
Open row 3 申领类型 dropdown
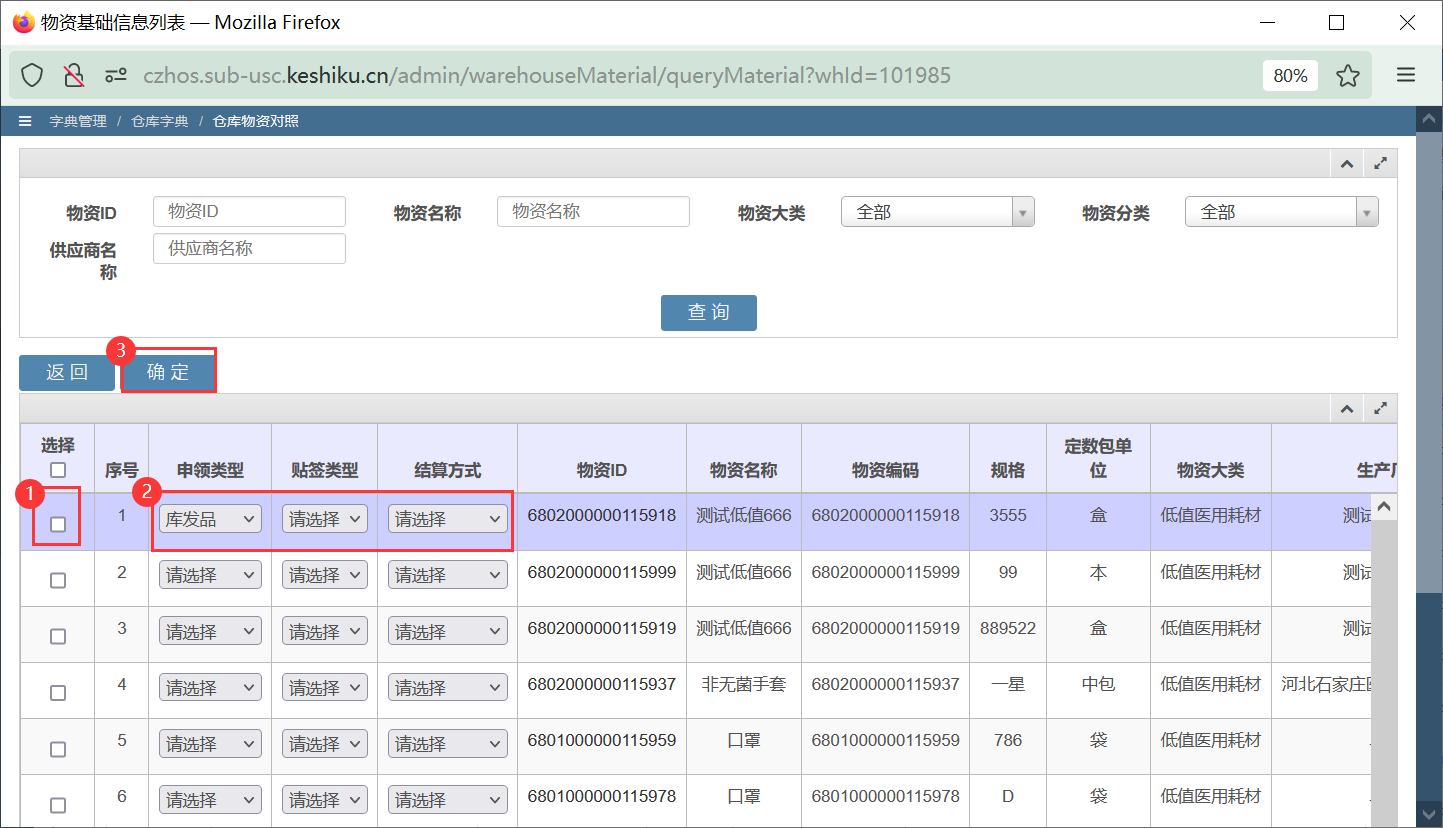click(210, 632)
